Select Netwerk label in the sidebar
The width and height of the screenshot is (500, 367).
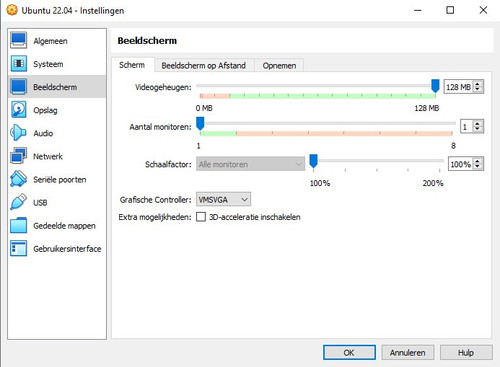[x=48, y=156]
